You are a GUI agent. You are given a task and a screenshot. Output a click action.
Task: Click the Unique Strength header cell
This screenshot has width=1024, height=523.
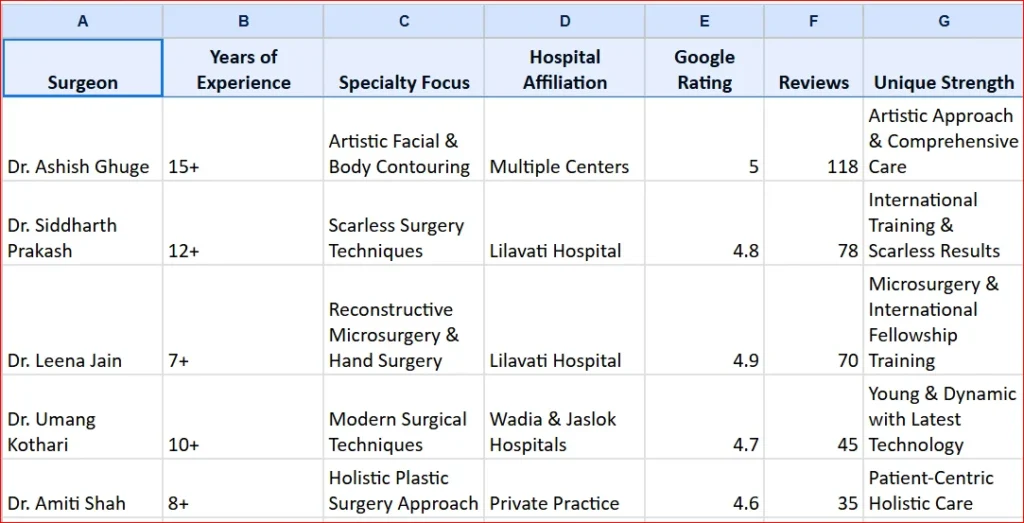pyautogui.click(x=944, y=69)
